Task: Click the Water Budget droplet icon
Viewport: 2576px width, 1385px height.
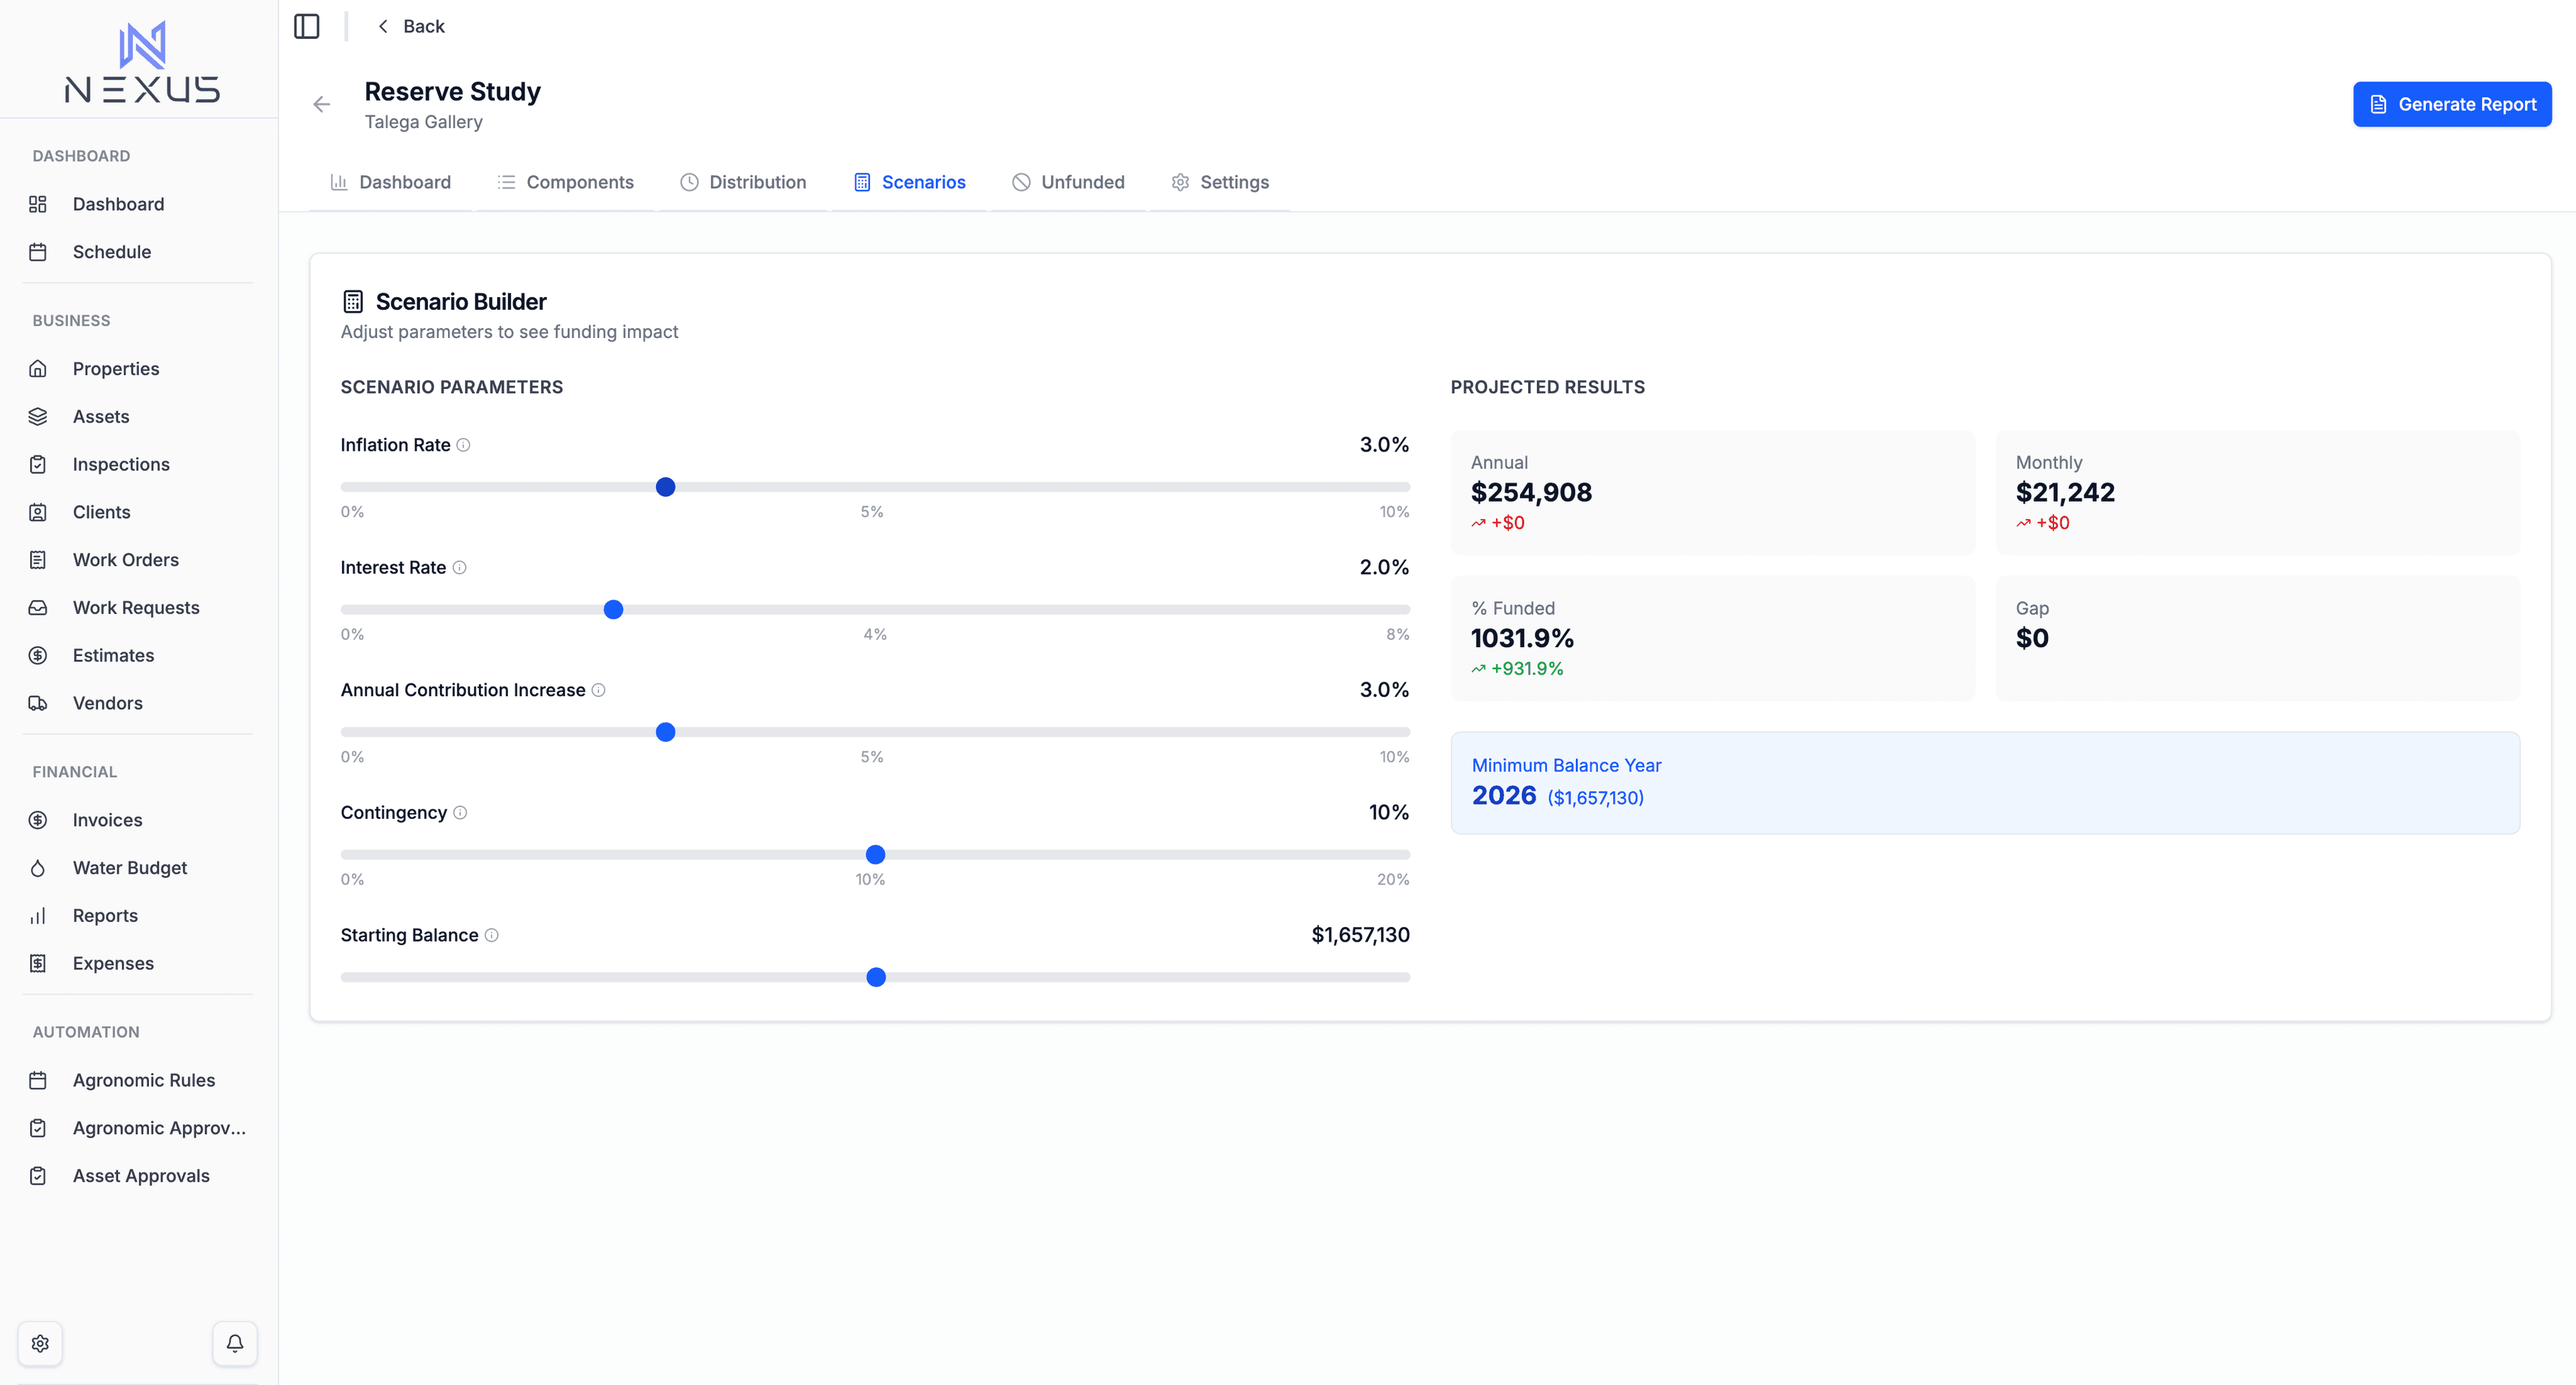Action: tap(38, 868)
